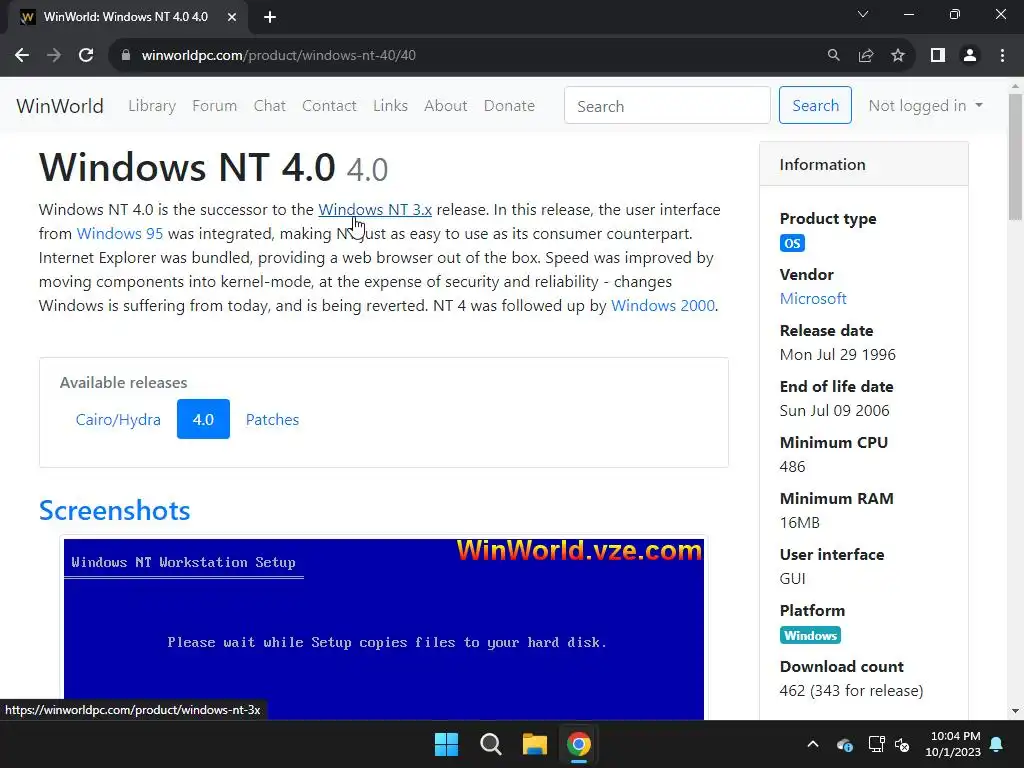Open the clock and date panel
This screenshot has height=768, width=1024.
point(953,744)
